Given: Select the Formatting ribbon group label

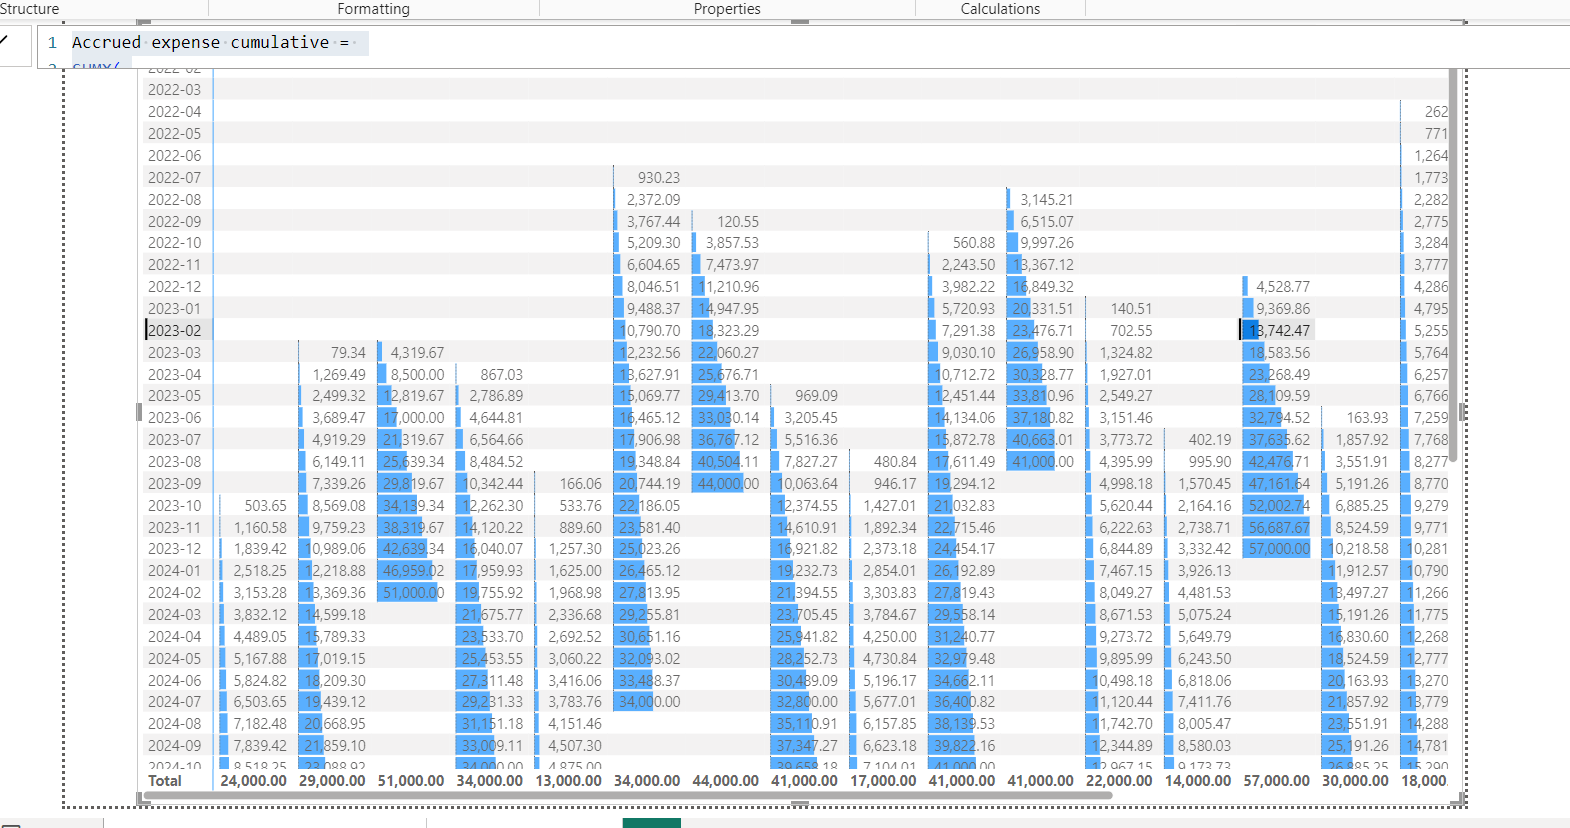Looking at the screenshot, I should (373, 9).
